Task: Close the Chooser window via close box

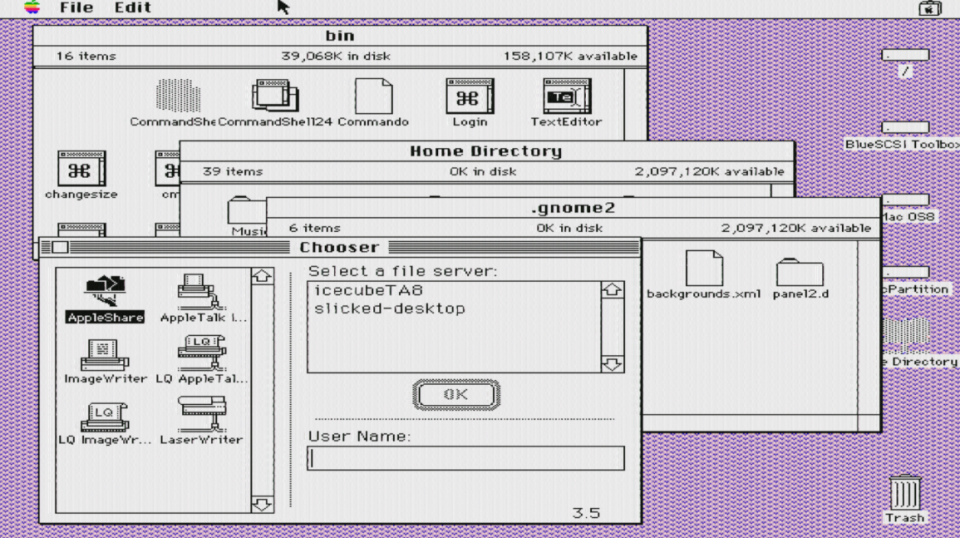Action: [60, 247]
